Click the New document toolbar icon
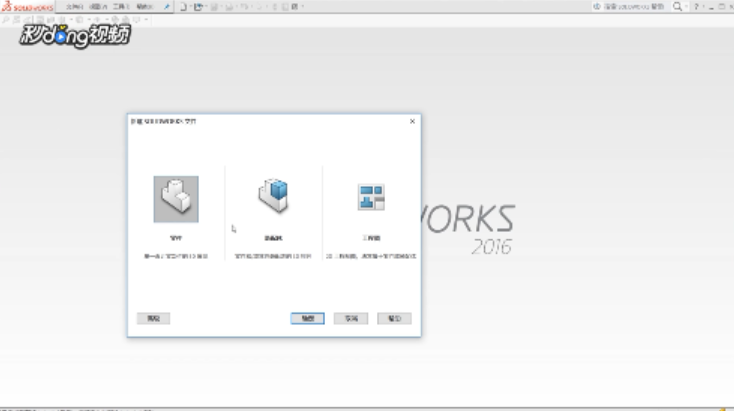The width and height of the screenshot is (734, 411). [x=184, y=7]
